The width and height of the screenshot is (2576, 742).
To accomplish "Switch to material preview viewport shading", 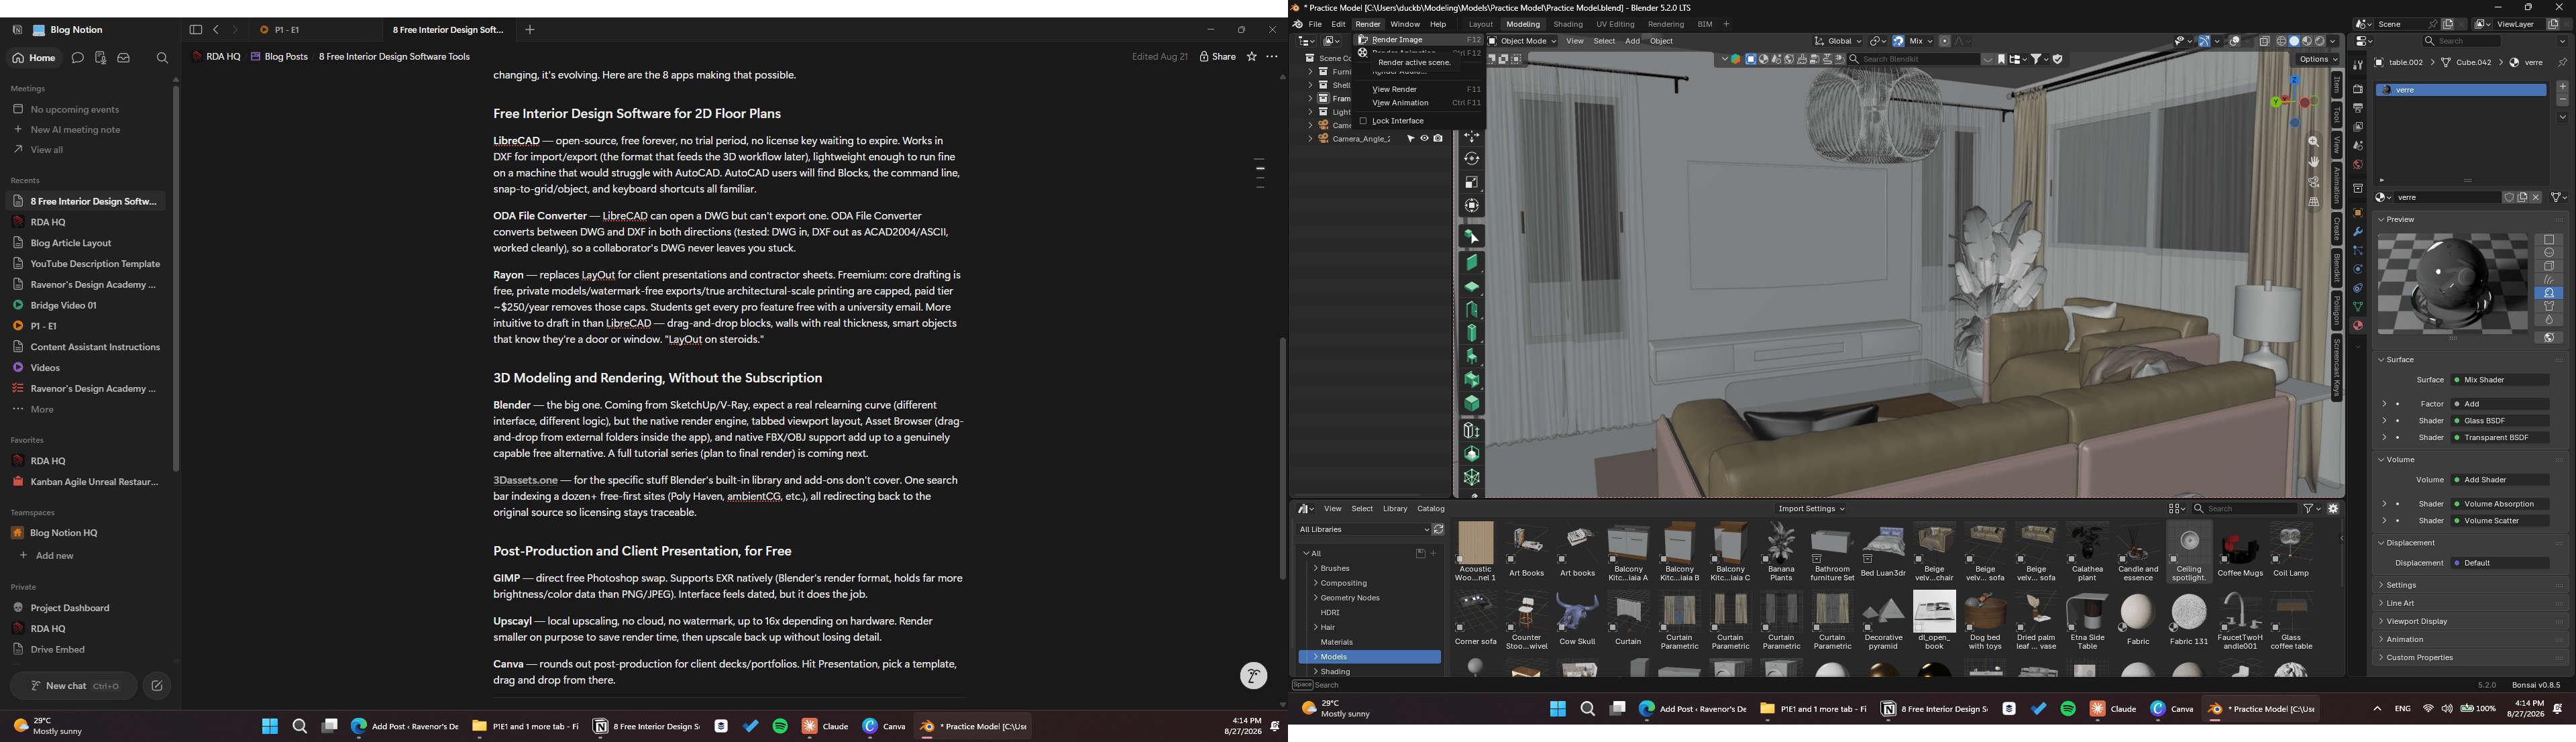I will pos(2308,42).
